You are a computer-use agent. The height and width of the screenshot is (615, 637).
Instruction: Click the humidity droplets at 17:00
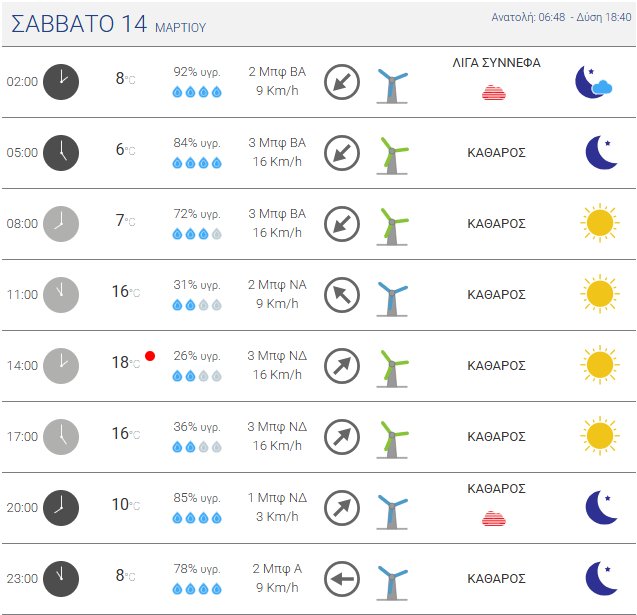click(197, 447)
